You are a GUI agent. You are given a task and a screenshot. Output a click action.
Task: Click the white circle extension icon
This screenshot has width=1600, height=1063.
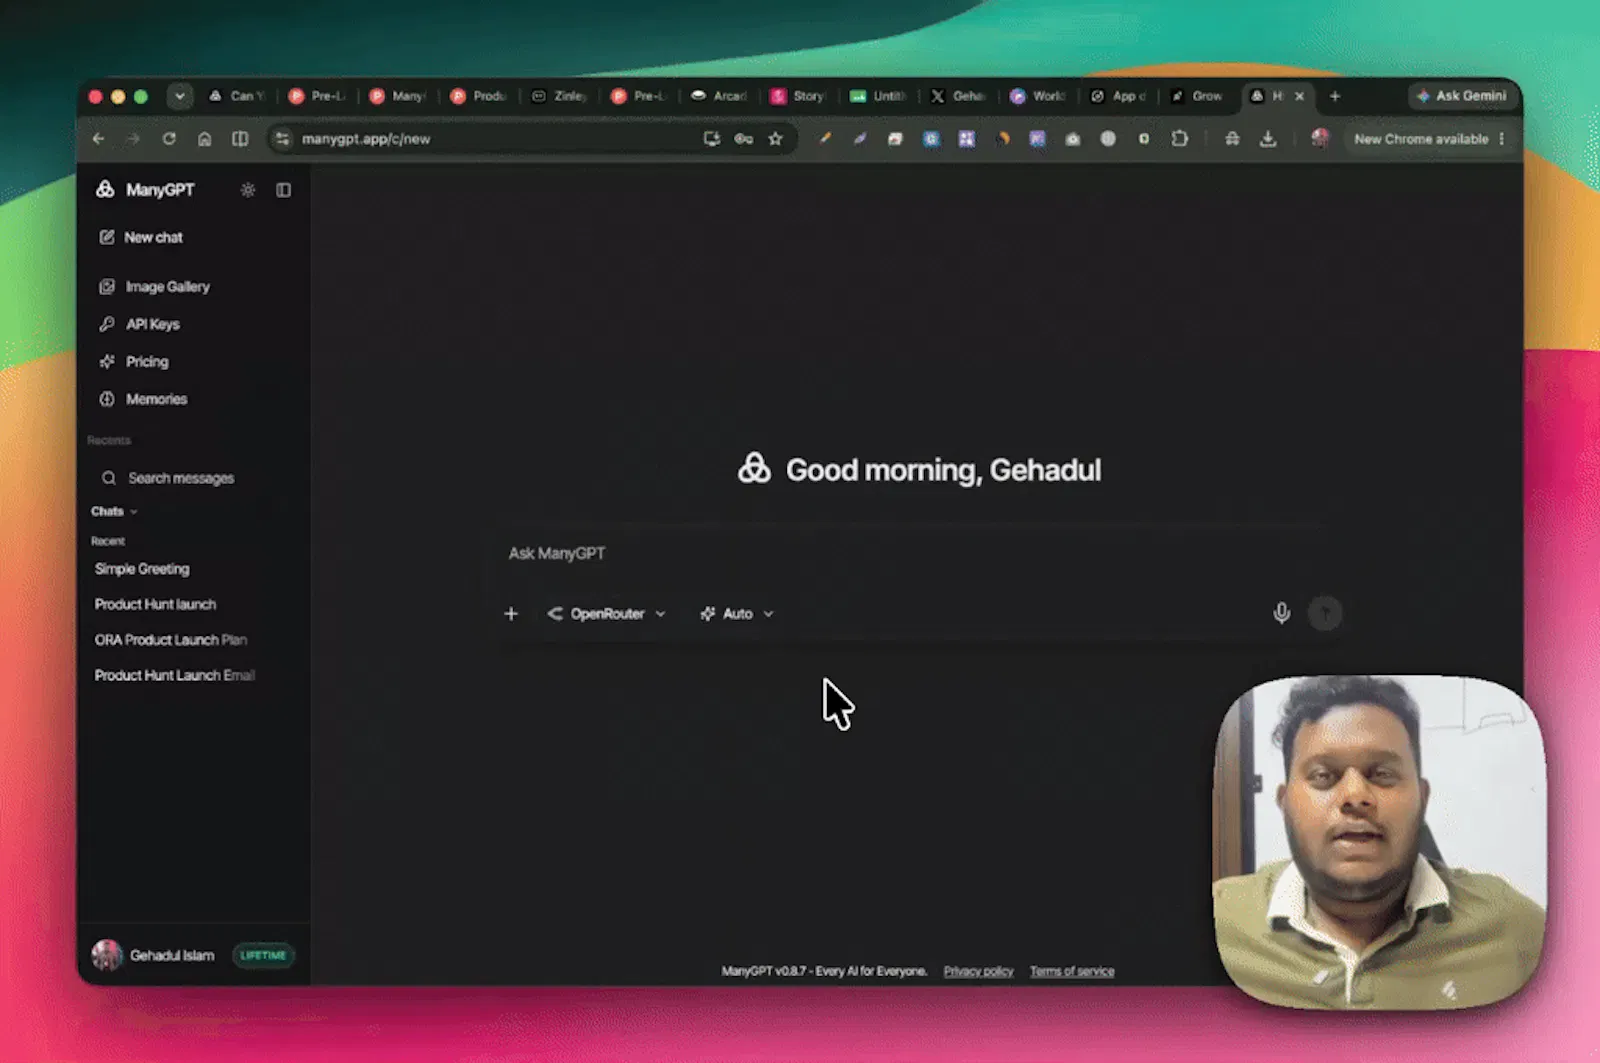pyautogui.click(x=1108, y=139)
